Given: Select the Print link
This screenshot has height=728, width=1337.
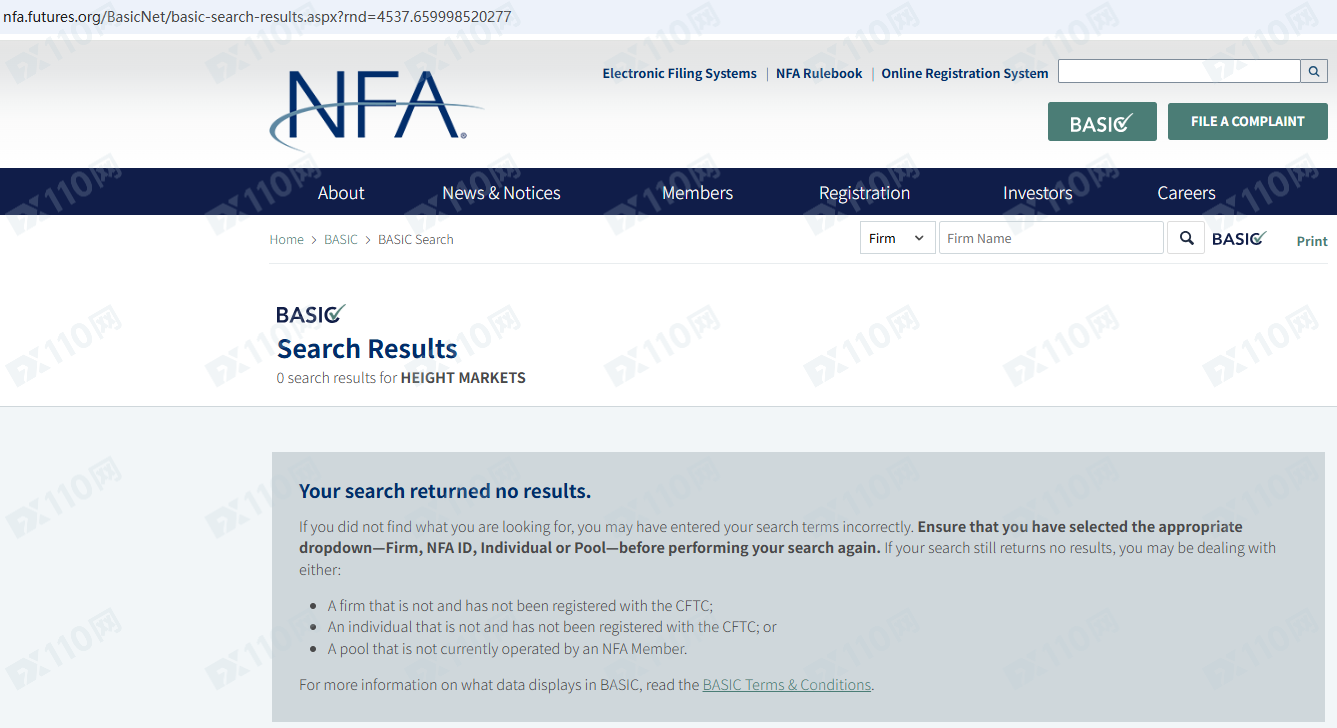Looking at the screenshot, I should (x=1312, y=241).
